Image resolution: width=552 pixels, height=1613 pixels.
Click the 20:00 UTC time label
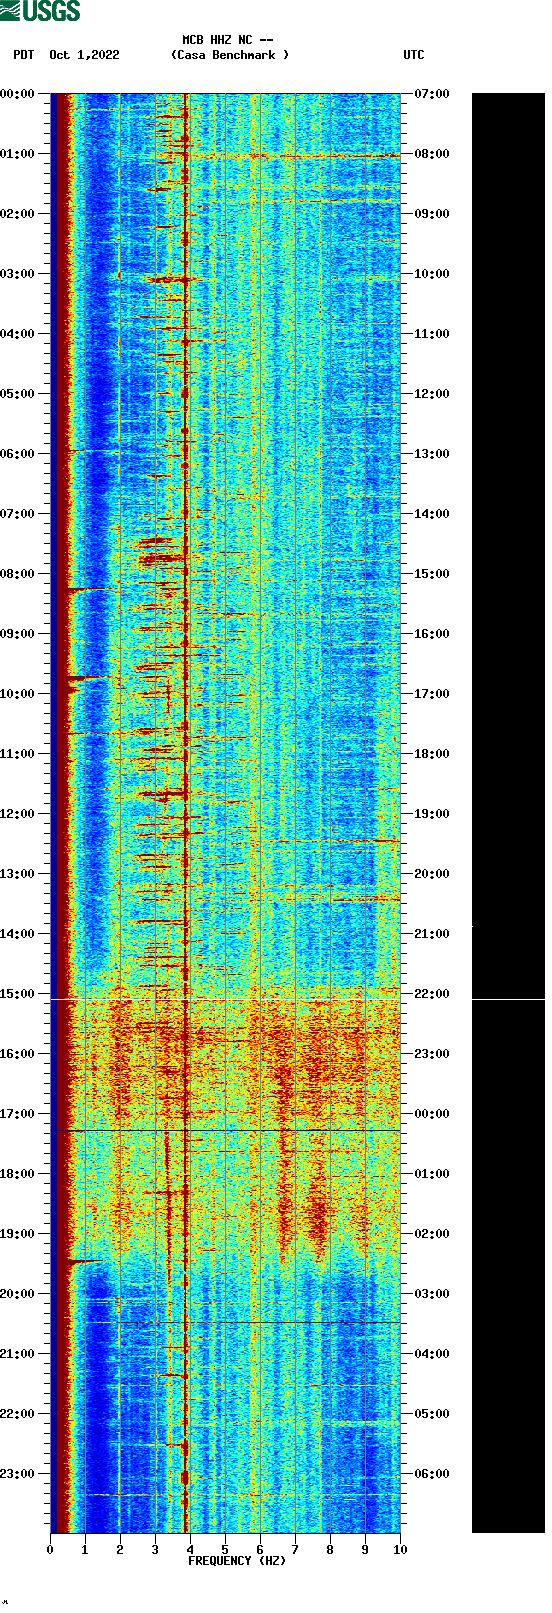click(432, 874)
